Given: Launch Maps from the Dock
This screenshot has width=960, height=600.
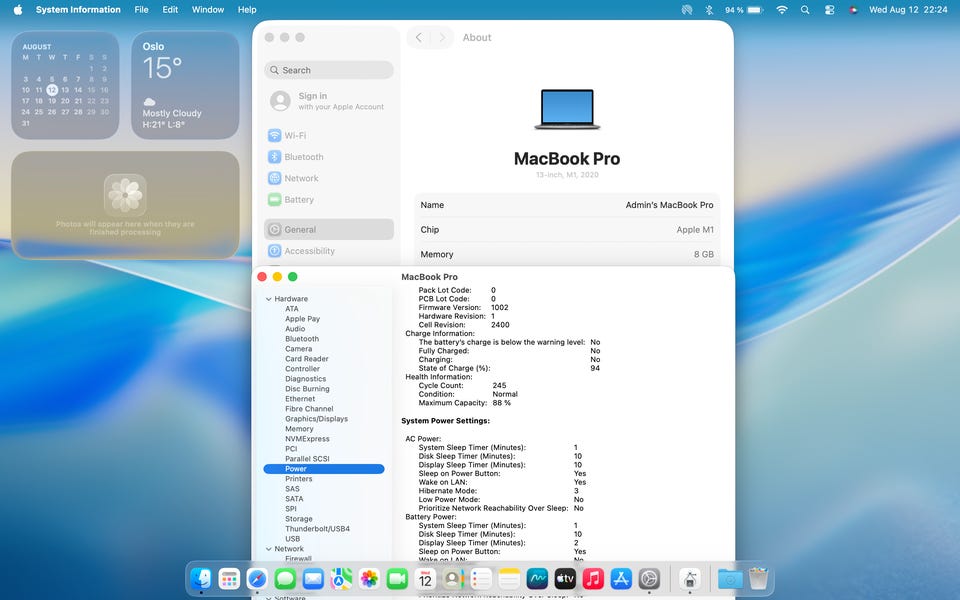Looking at the screenshot, I should tap(341, 578).
